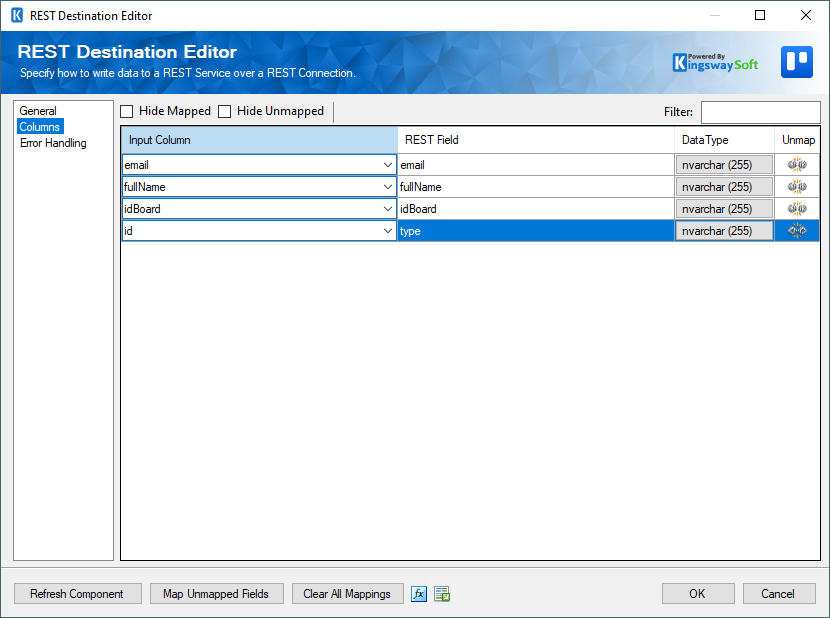Click the fullName row nvarchar (255) datatype
This screenshot has height=618, width=830.
click(x=724, y=187)
